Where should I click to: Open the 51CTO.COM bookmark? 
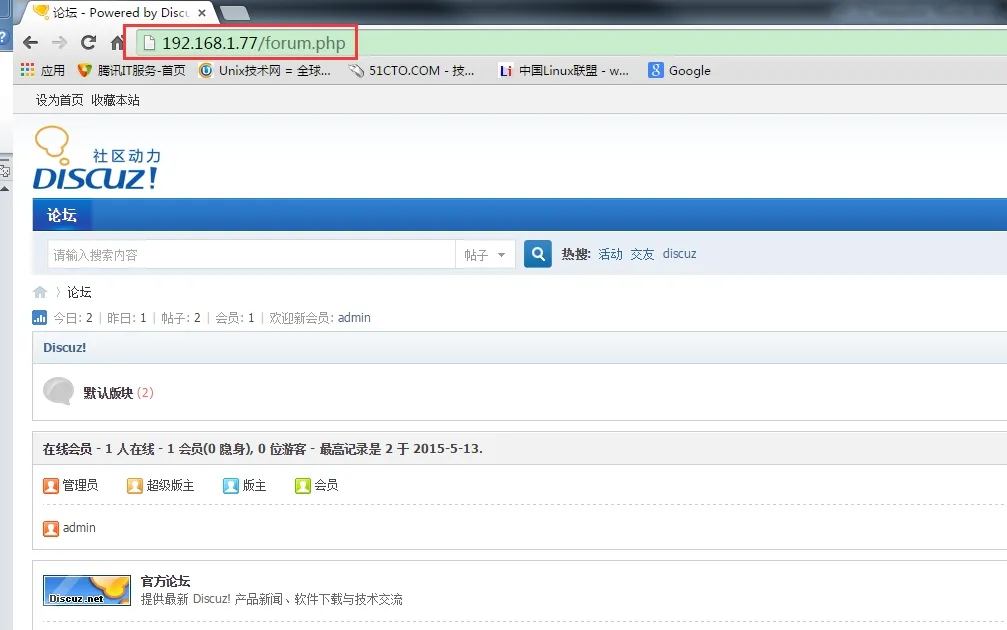[412, 71]
